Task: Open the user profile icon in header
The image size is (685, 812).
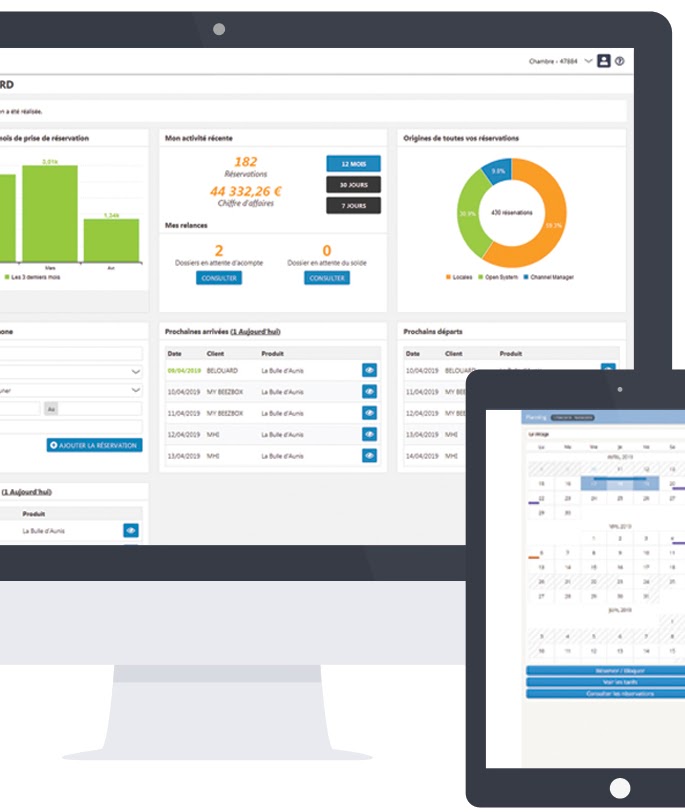Action: click(x=604, y=61)
